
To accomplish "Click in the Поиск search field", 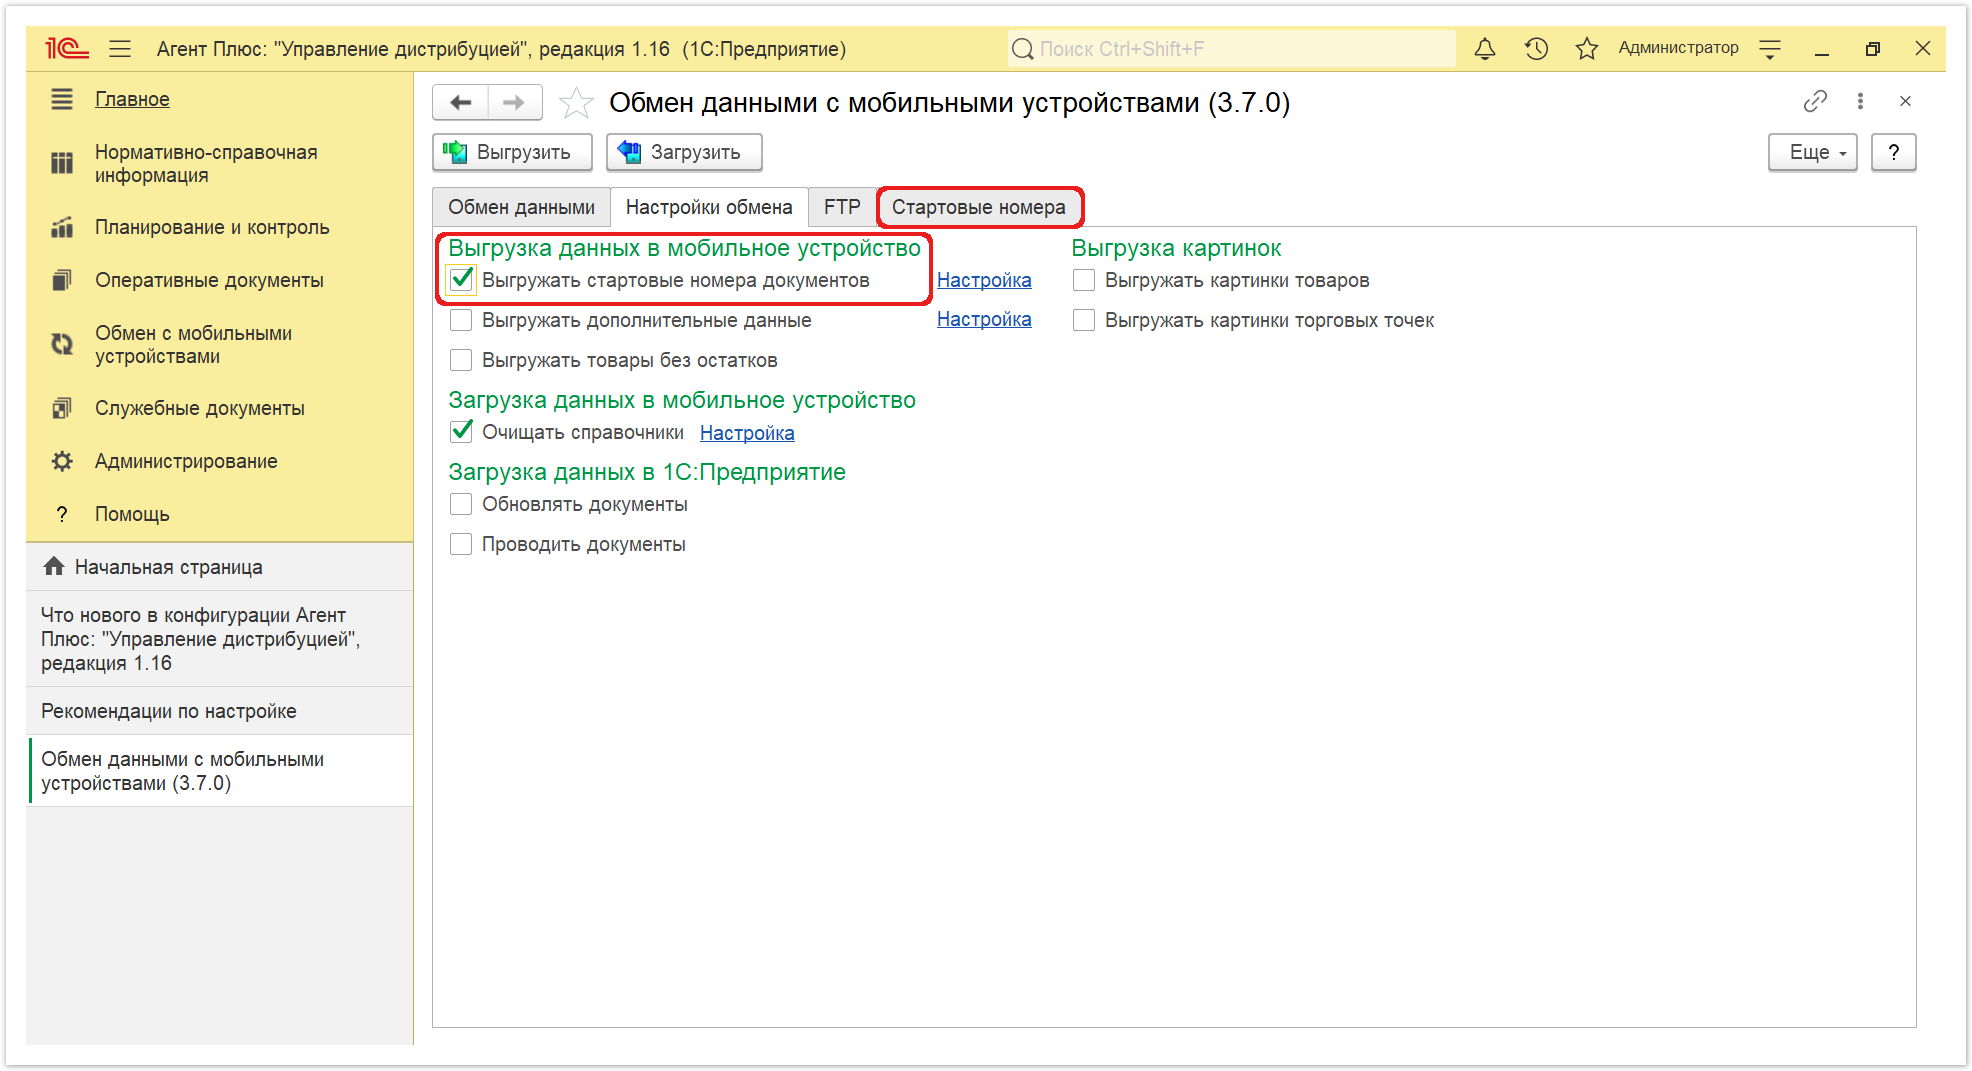I will (1232, 48).
